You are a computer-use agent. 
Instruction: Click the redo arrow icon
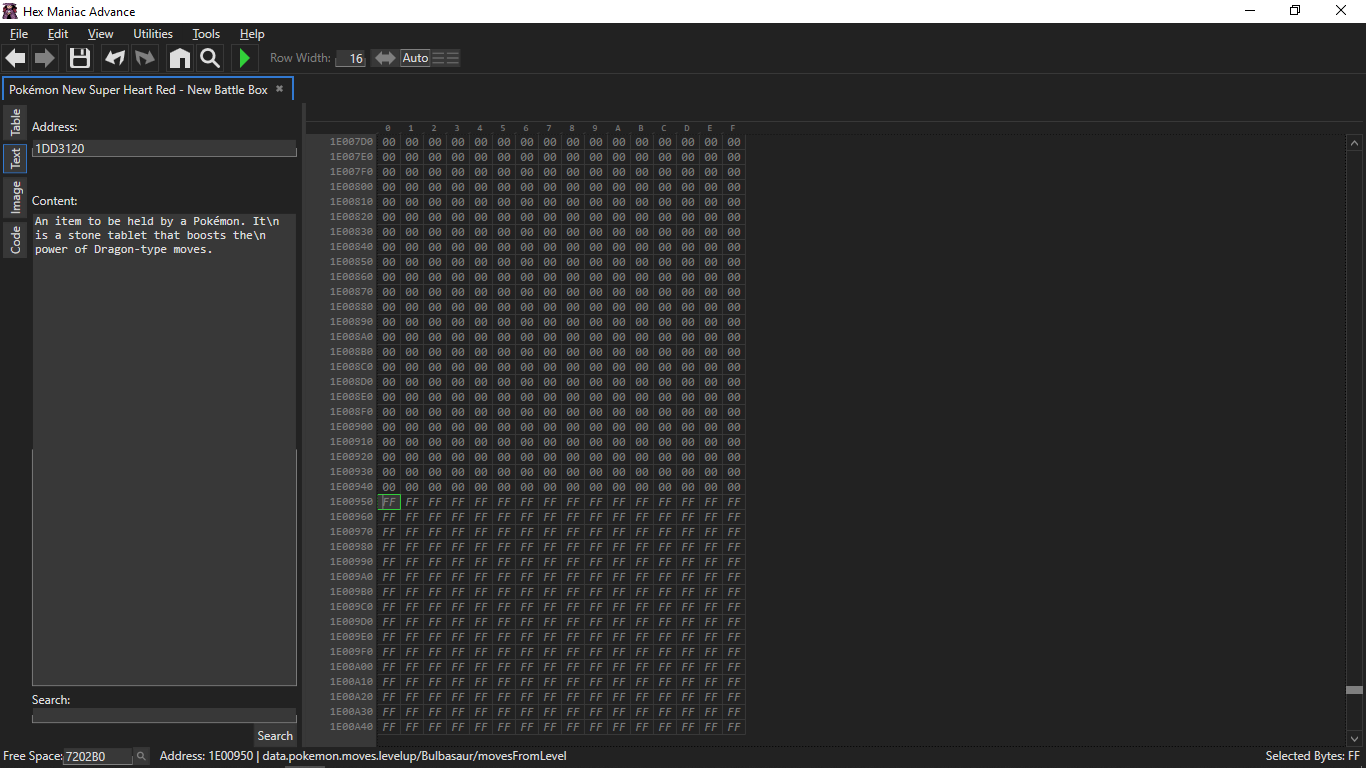tap(146, 58)
